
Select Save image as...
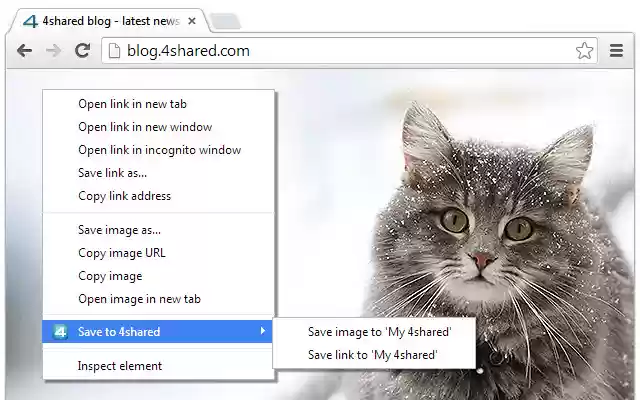coord(158,230)
